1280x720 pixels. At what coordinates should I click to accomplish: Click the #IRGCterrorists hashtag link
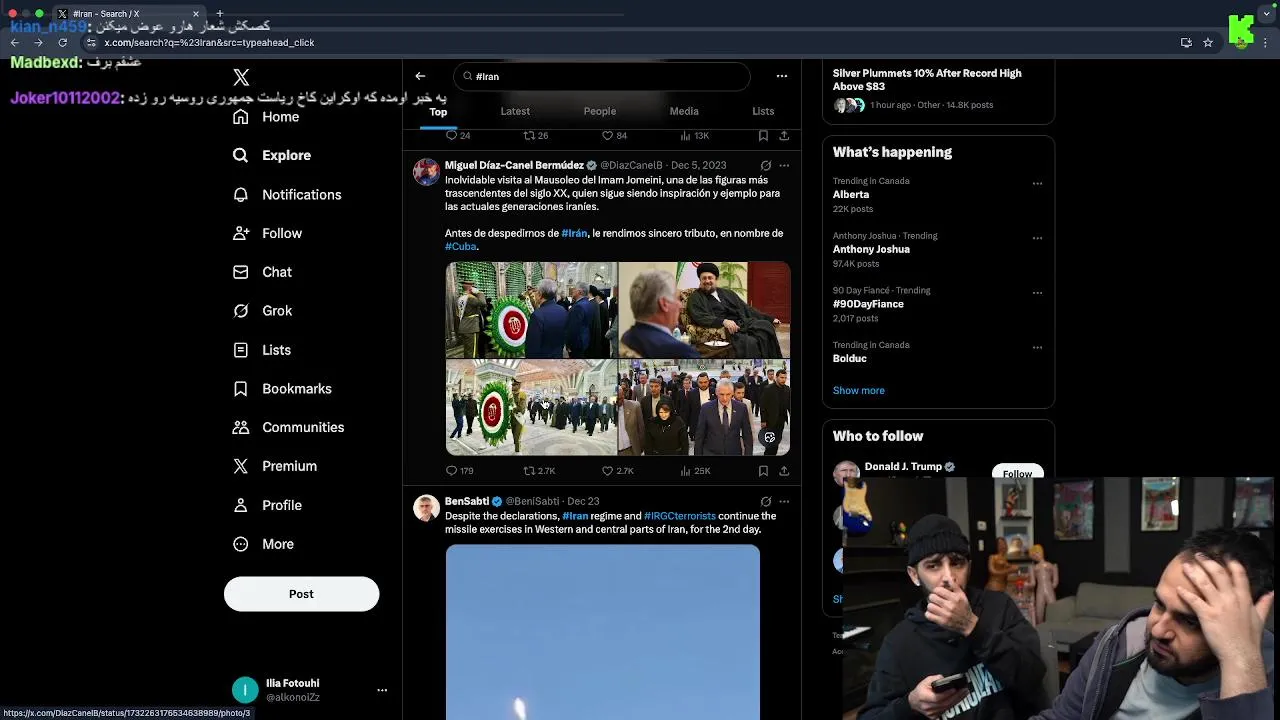pos(680,516)
